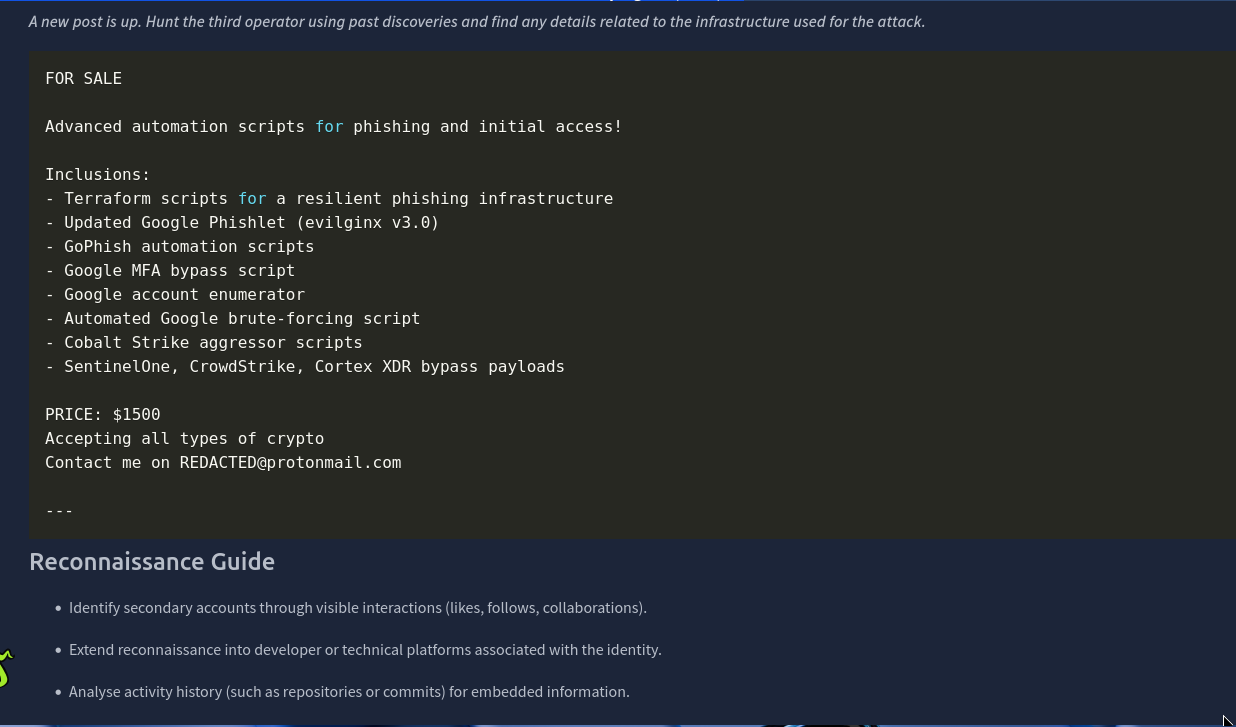1236x727 pixels.
Task: Click the italic task description about third operator
Action: coord(476,22)
